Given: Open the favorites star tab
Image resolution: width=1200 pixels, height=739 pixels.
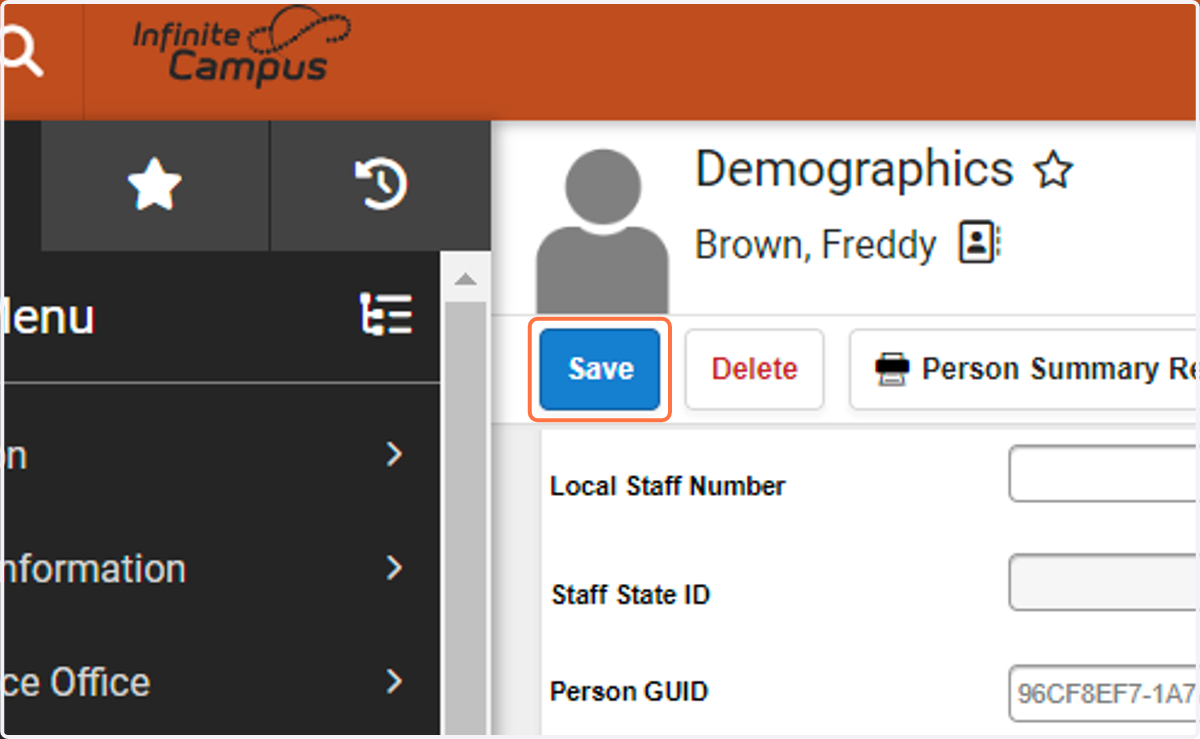Looking at the screenshot, I should pos(154,185).
